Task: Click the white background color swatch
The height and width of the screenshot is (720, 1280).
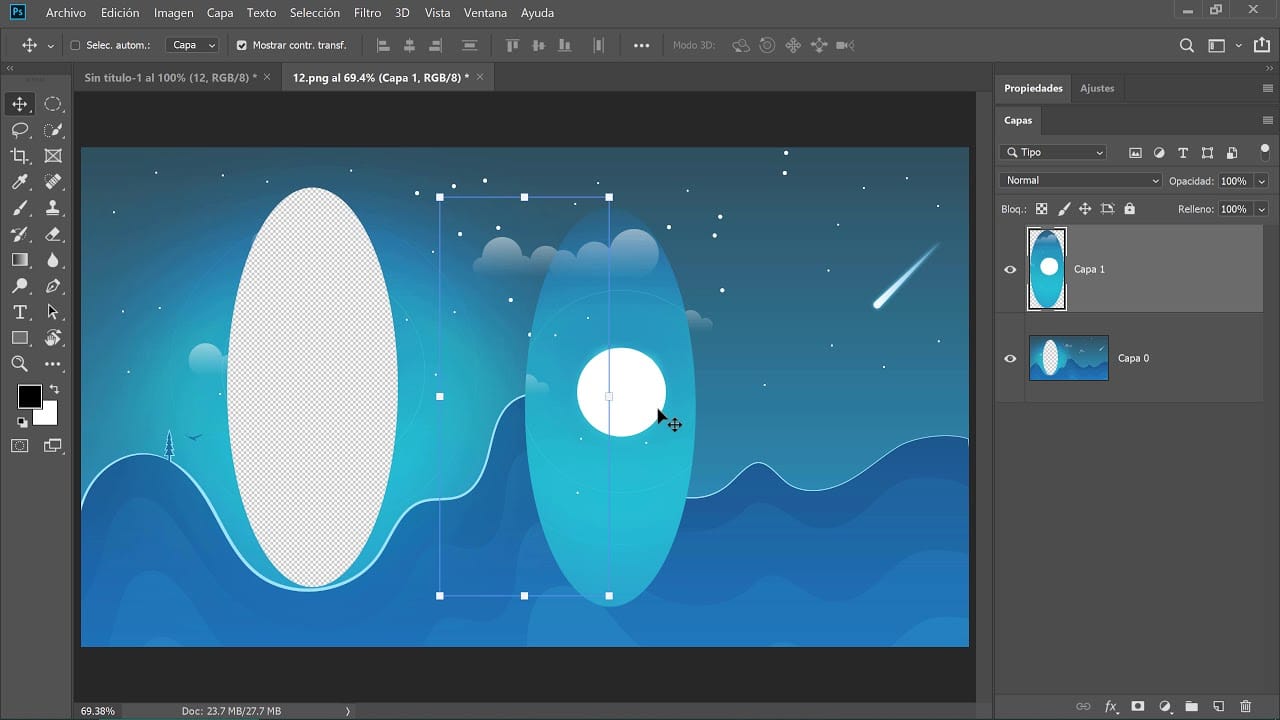Action: [48, 415]
